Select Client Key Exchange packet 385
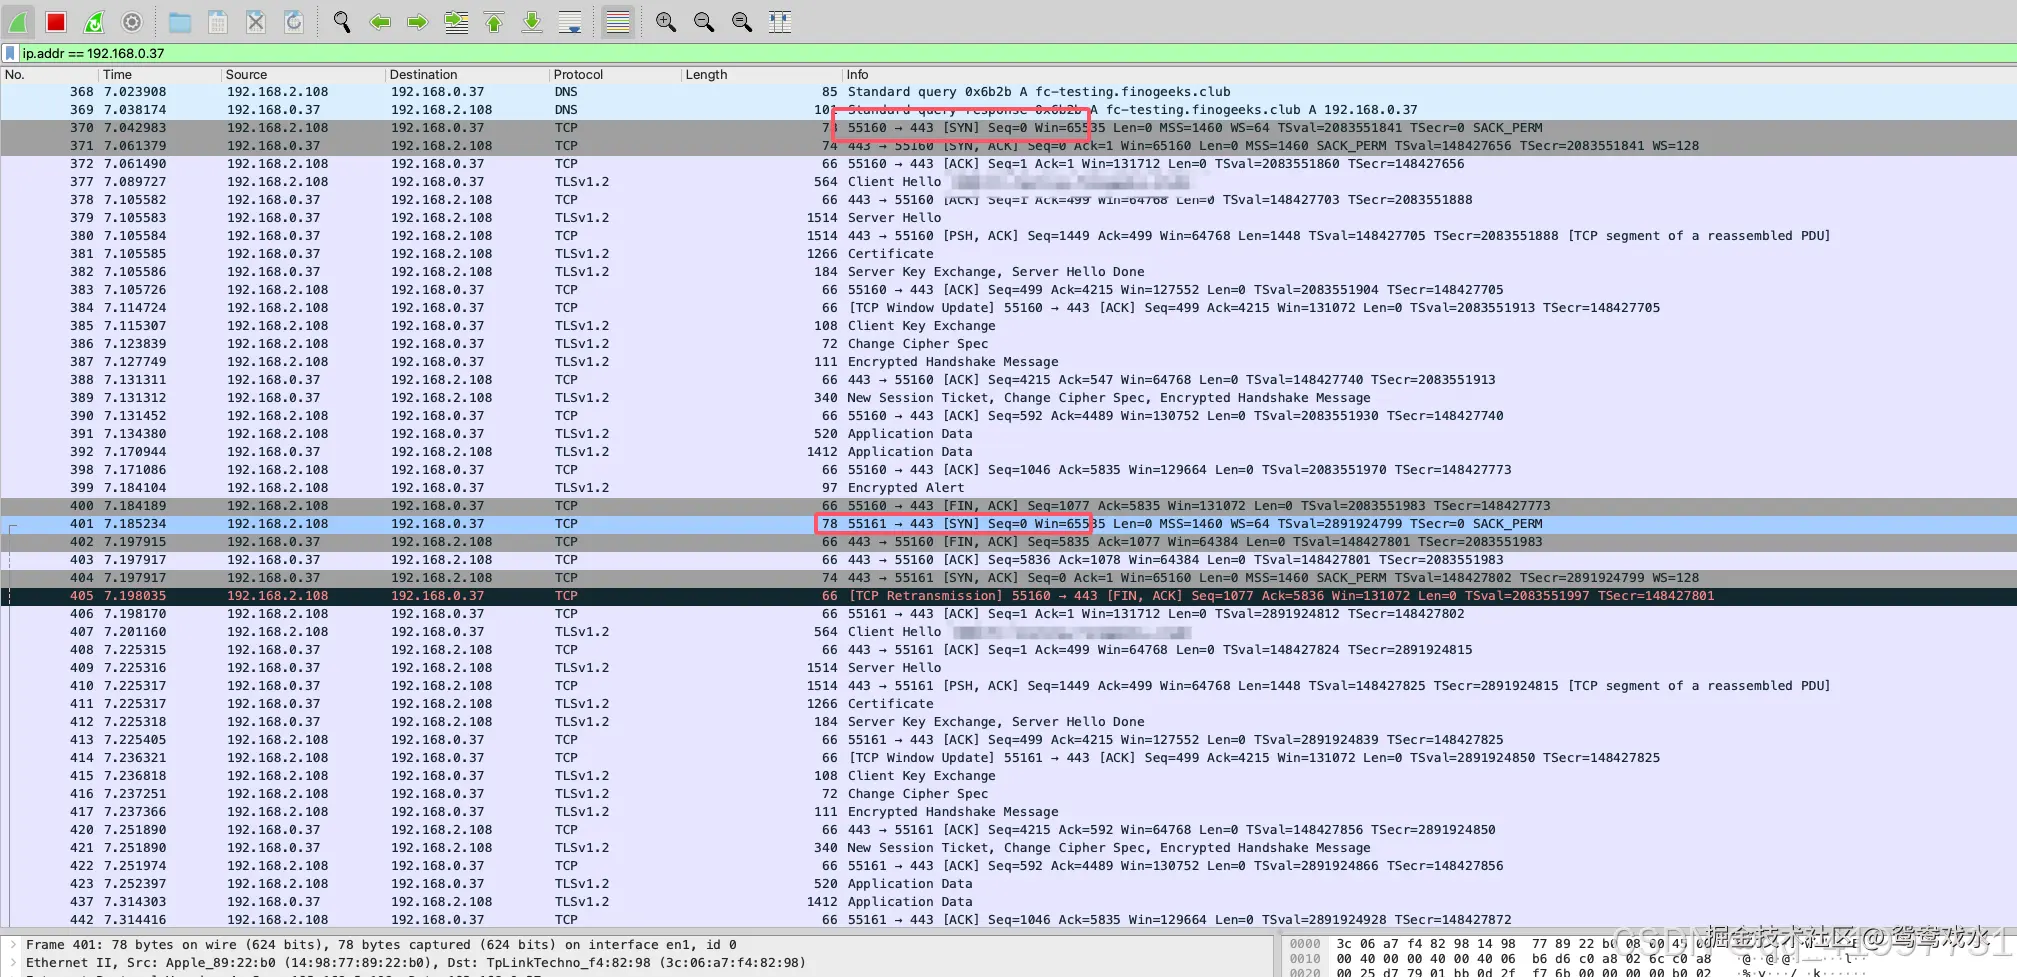The image size is (2017, 977). [1008, 326]
